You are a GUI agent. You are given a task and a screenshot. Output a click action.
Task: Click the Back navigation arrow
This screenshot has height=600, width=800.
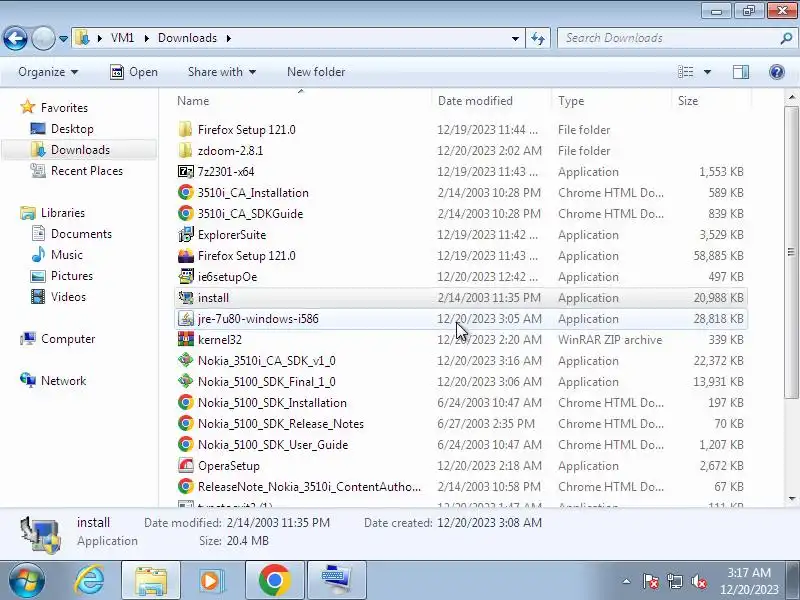pos(15,38)
